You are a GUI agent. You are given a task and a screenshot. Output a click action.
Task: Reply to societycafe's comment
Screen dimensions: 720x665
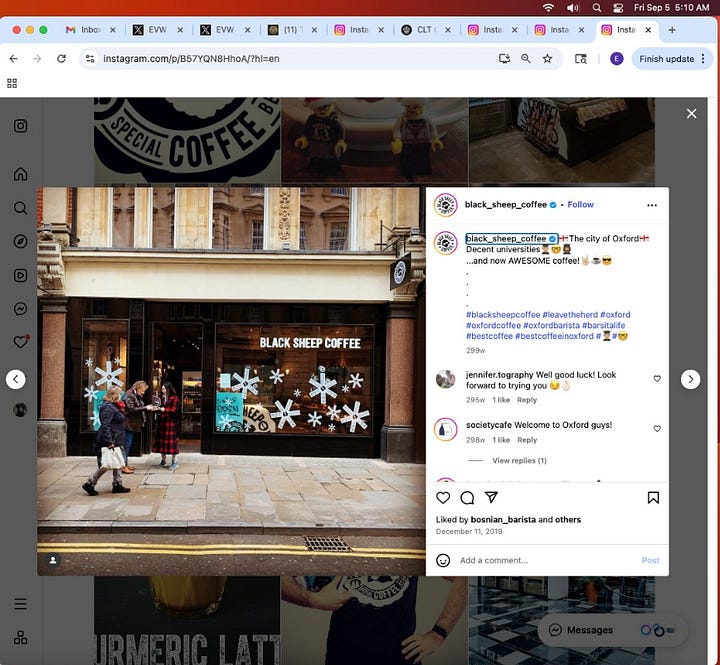[x=527, y=440]
